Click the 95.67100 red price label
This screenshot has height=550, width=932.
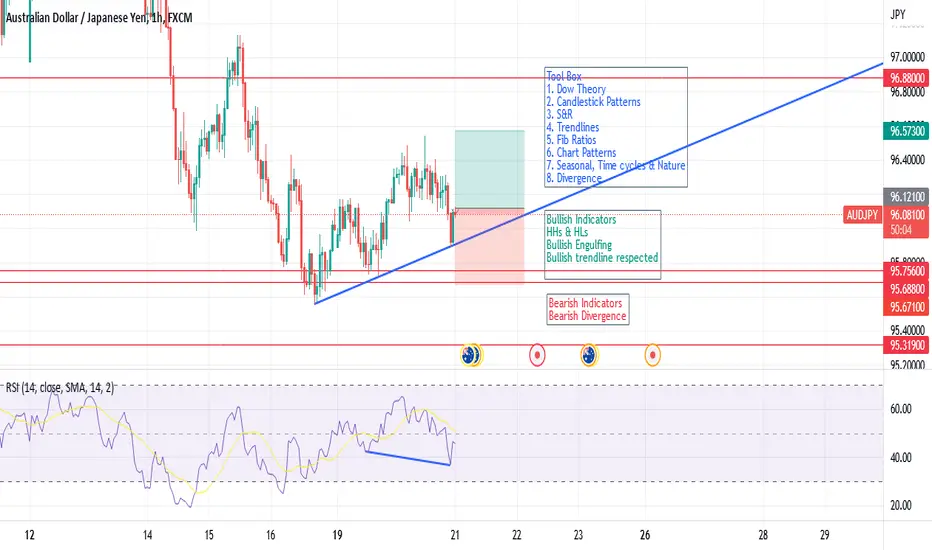[x=906, y=307]
